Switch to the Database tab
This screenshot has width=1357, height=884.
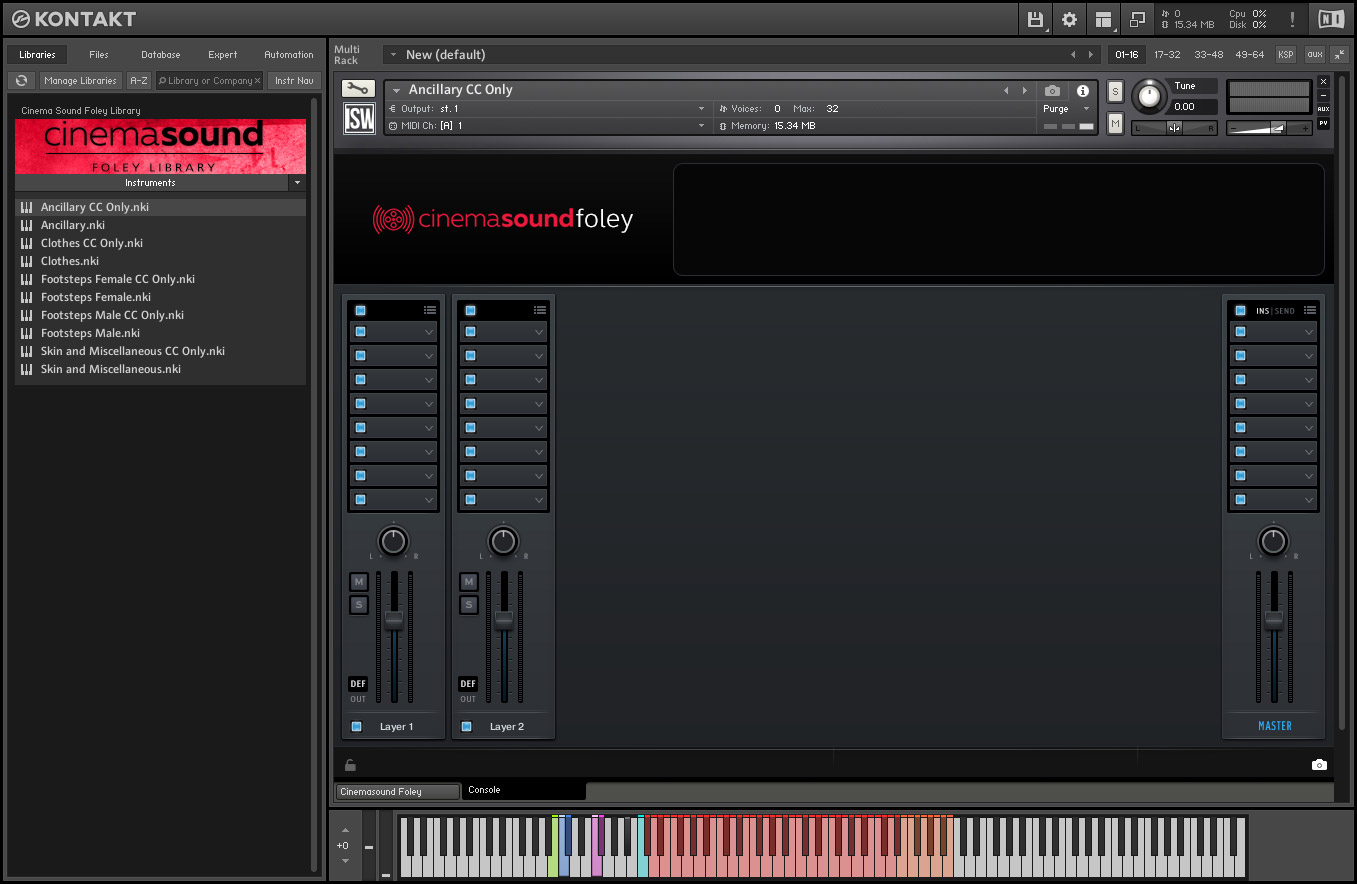(160, 55)
